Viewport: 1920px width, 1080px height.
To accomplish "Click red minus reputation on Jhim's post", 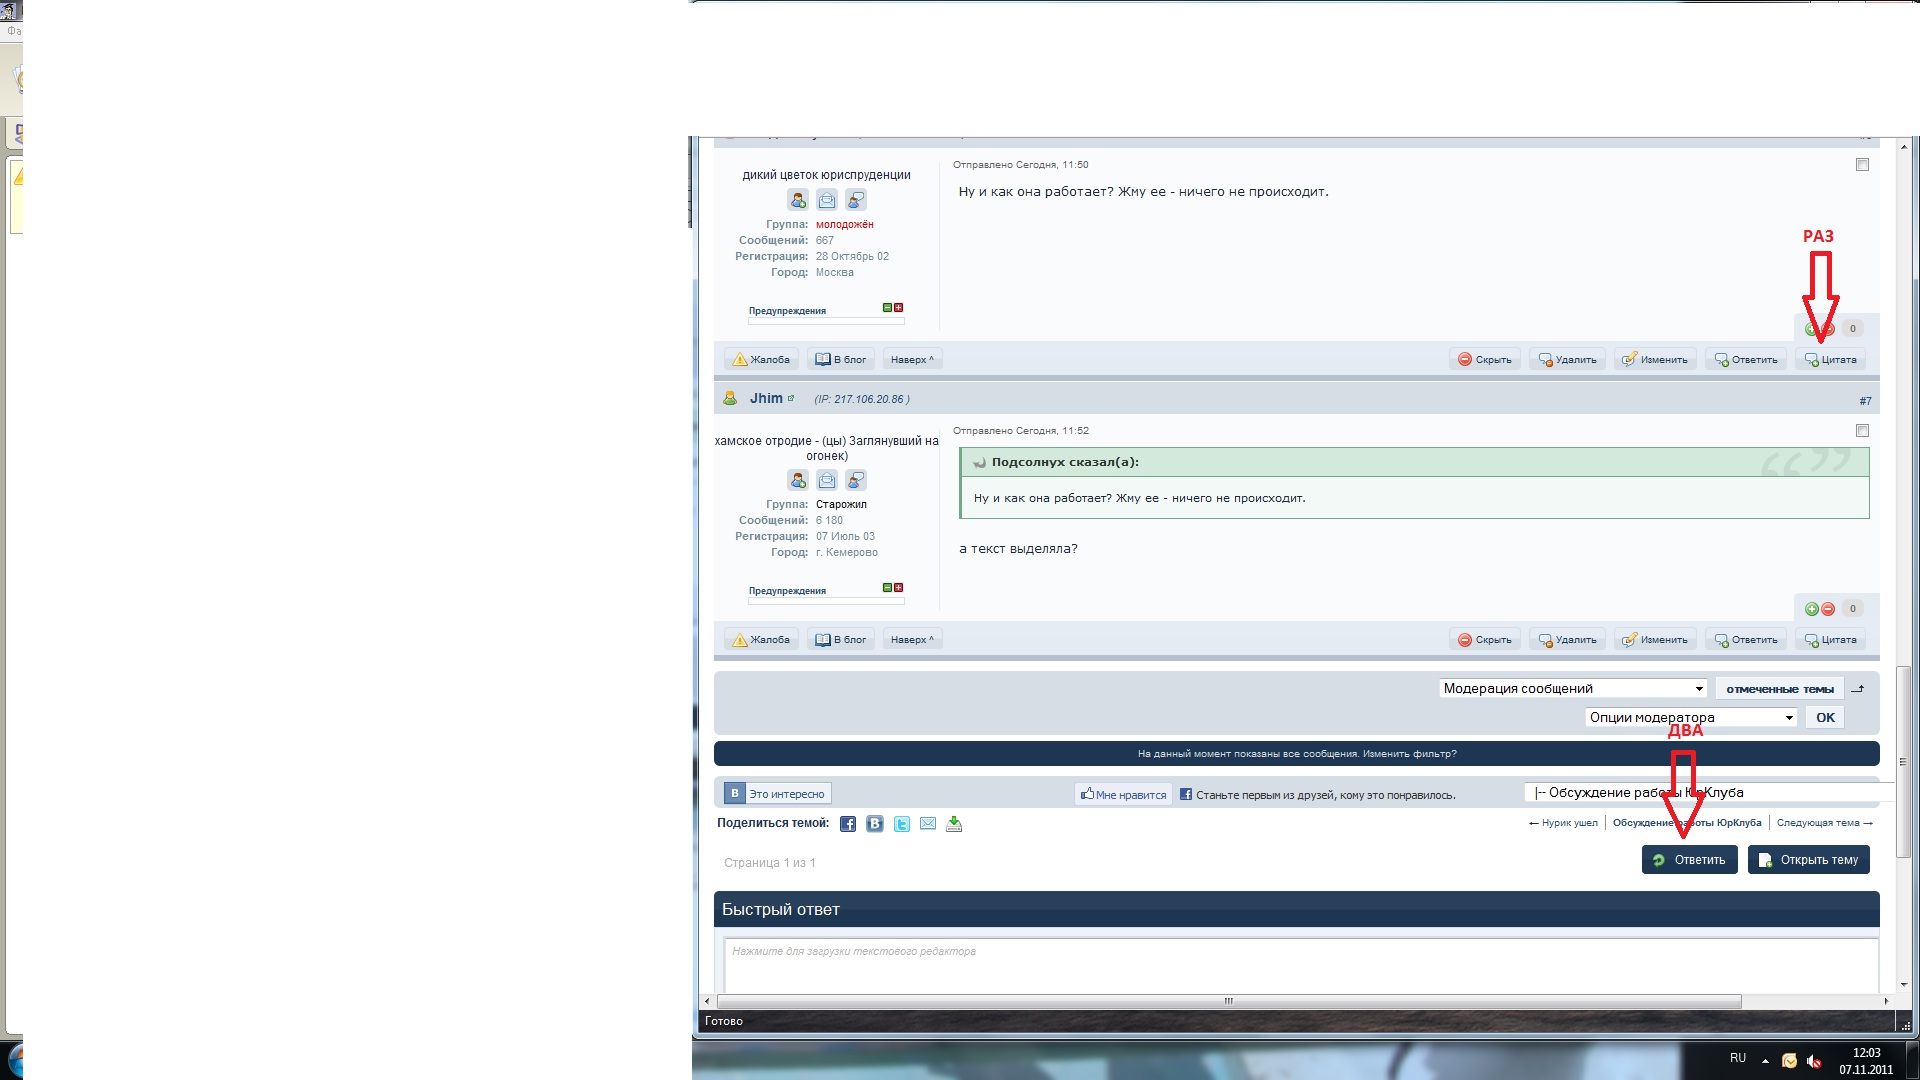I will (x=1828, y=609).
